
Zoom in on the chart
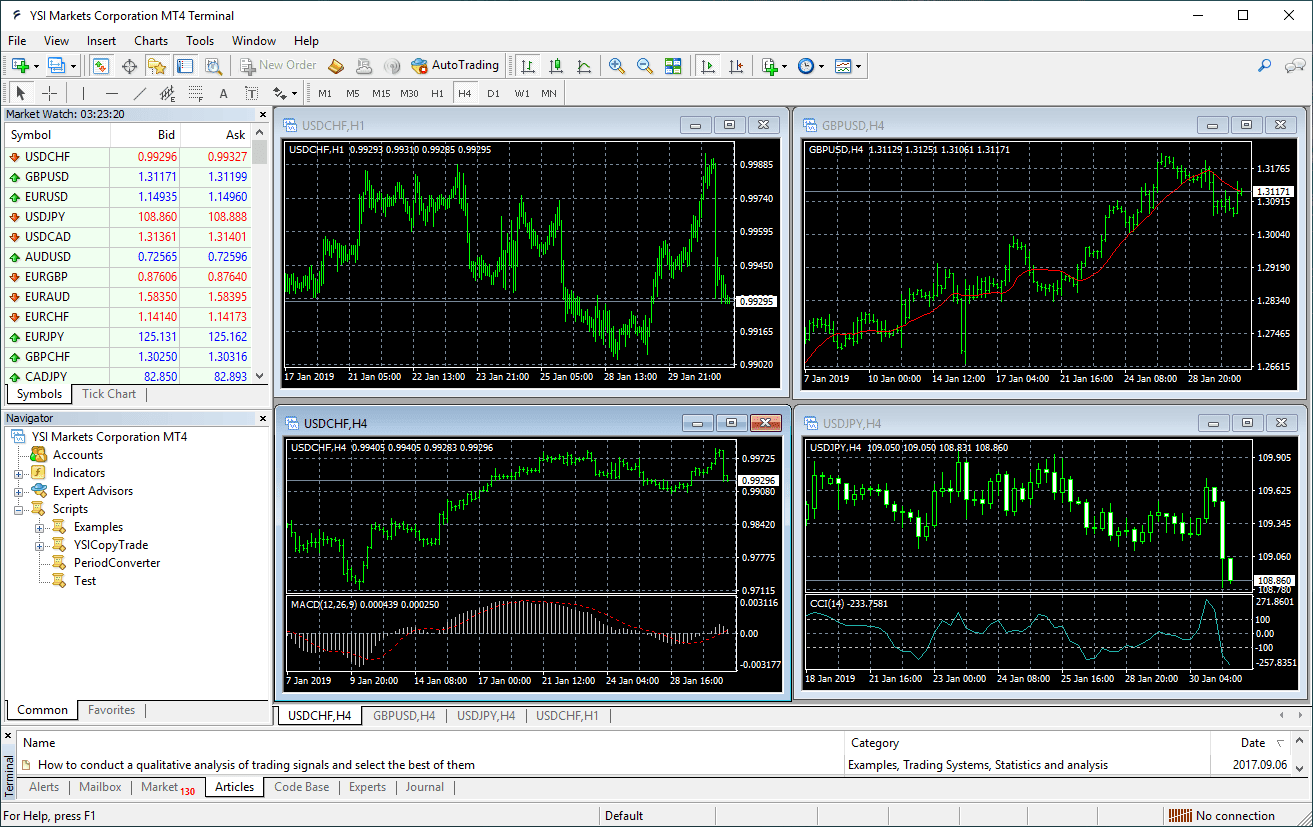(x=617, y=66)
